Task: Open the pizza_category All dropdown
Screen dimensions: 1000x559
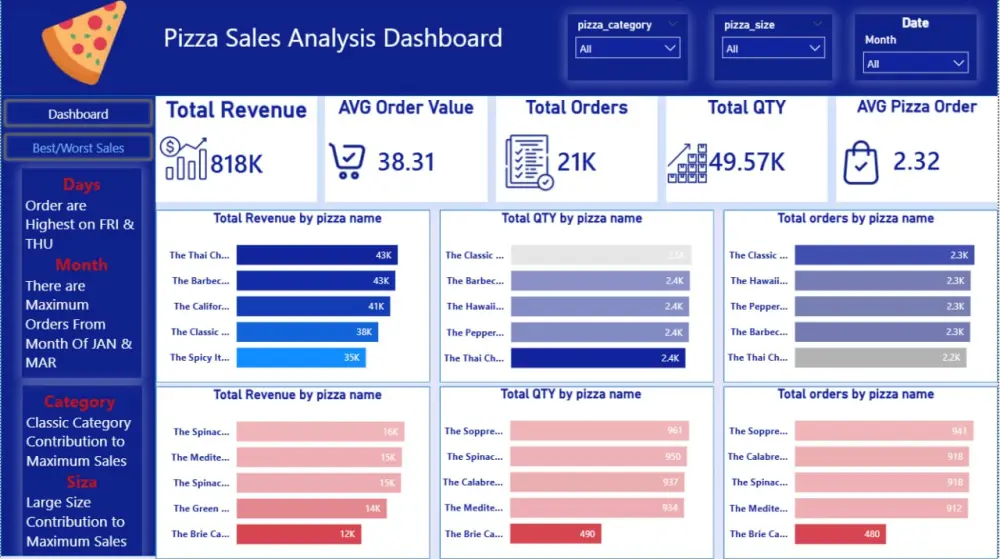Action: [x=627, y=48]
